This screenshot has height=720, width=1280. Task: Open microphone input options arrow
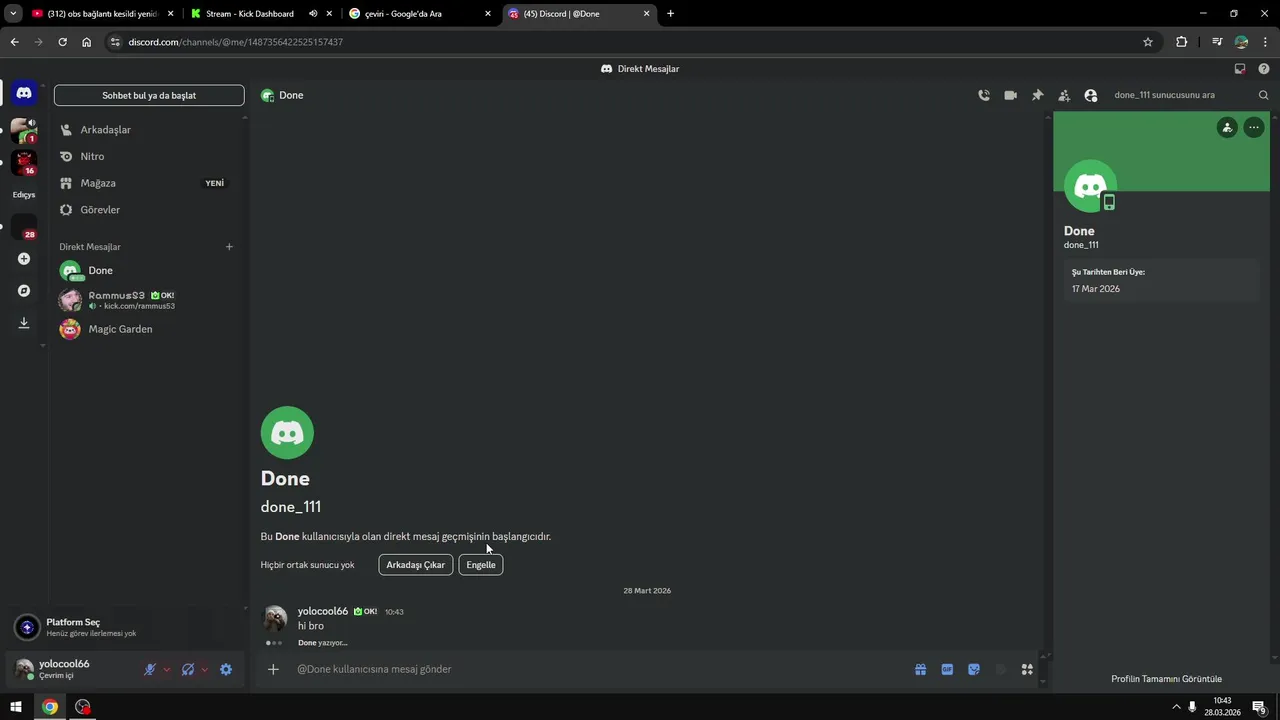pyautogui.click(x=166, y=670)
